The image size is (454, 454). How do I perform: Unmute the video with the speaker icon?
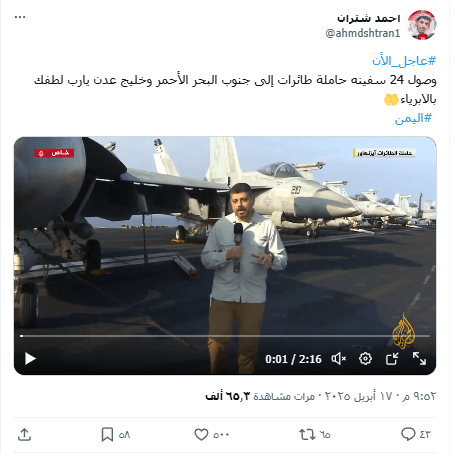(x=339, y=359)
